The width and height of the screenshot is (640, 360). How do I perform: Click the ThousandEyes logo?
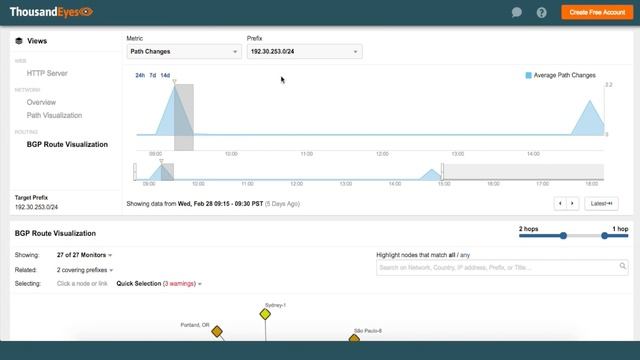[x=51, y=12]
